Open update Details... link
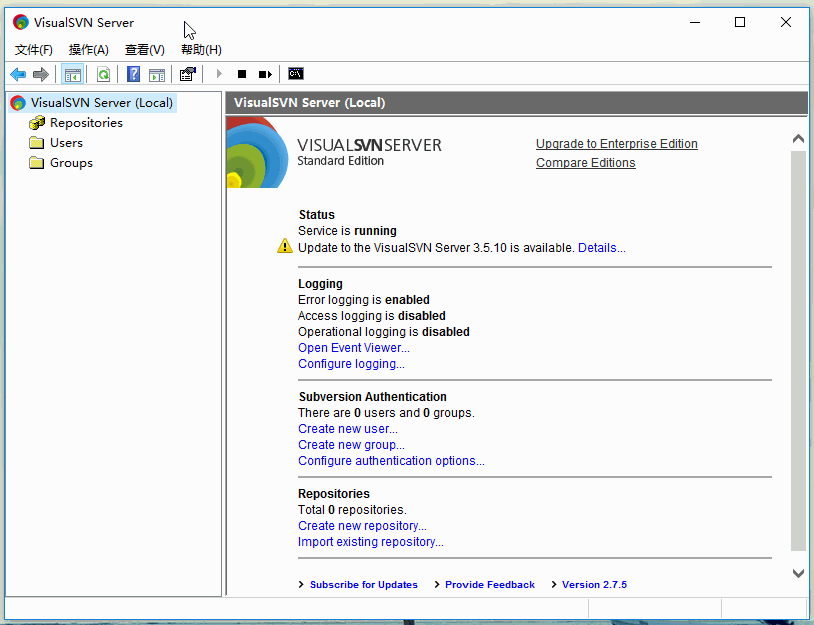The image size is (814, 625). [602, 248]
